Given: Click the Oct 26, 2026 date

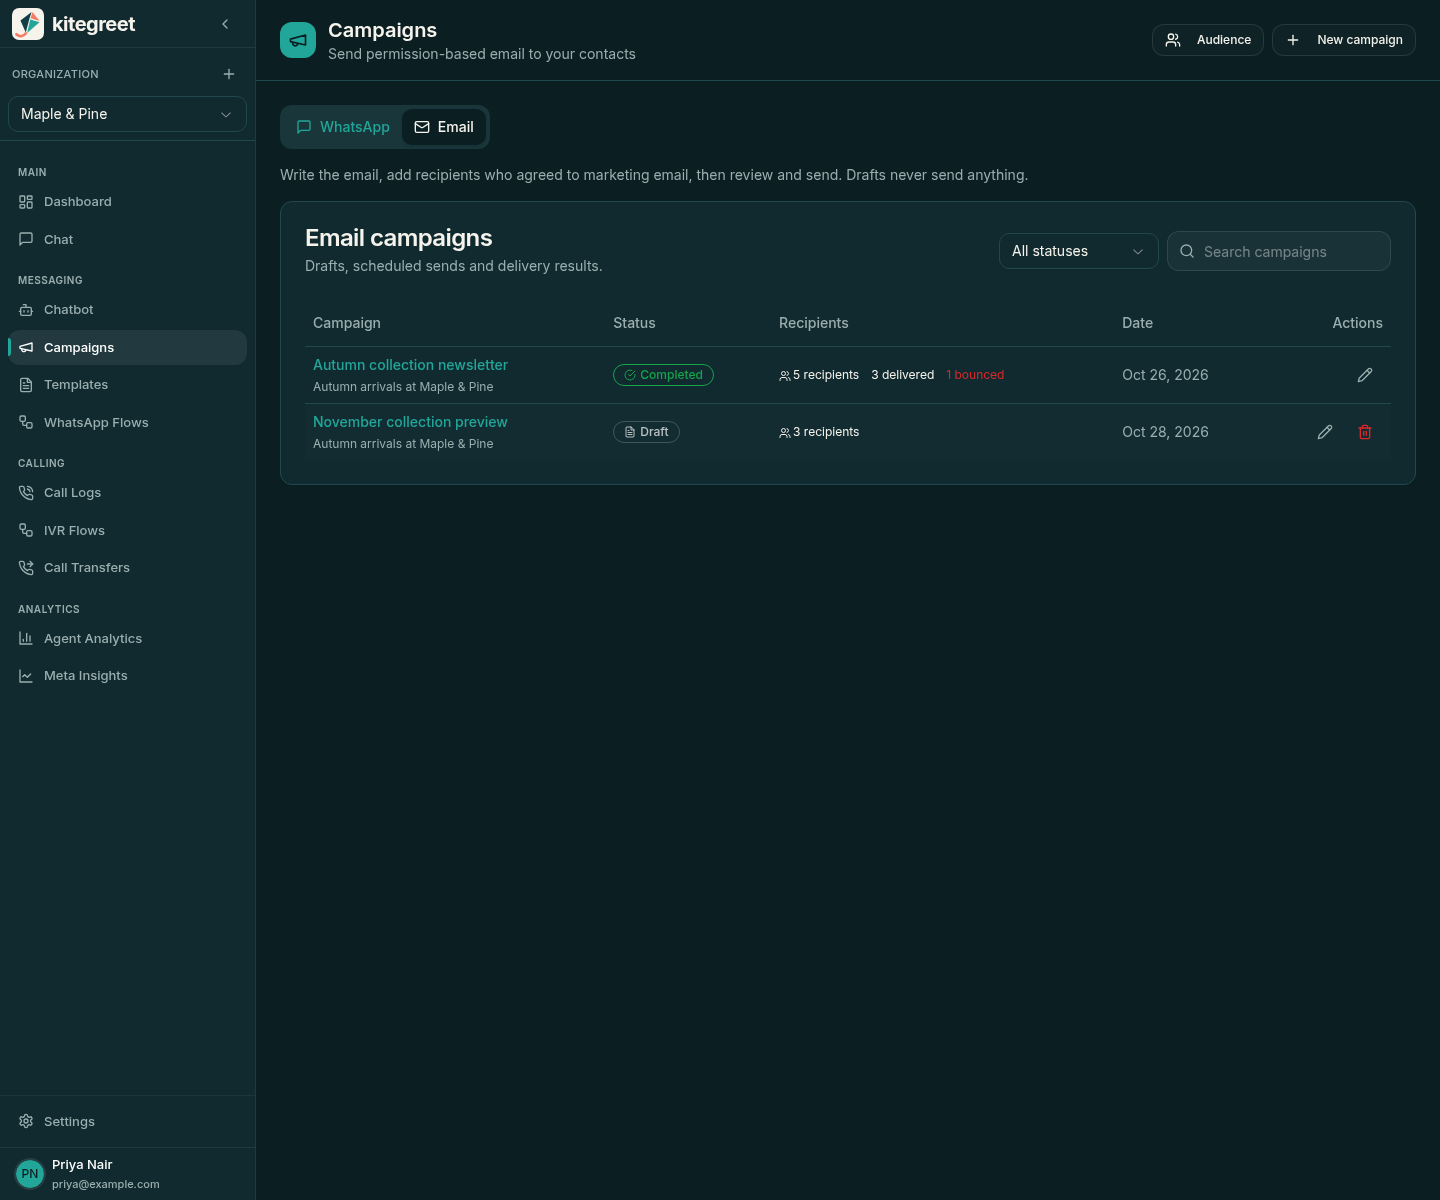Looking at the screenshot, I should [1165, 375].
